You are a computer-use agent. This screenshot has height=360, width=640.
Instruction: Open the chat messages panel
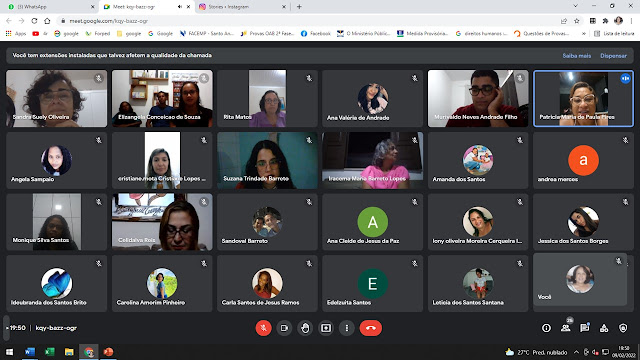pos(584,328)
